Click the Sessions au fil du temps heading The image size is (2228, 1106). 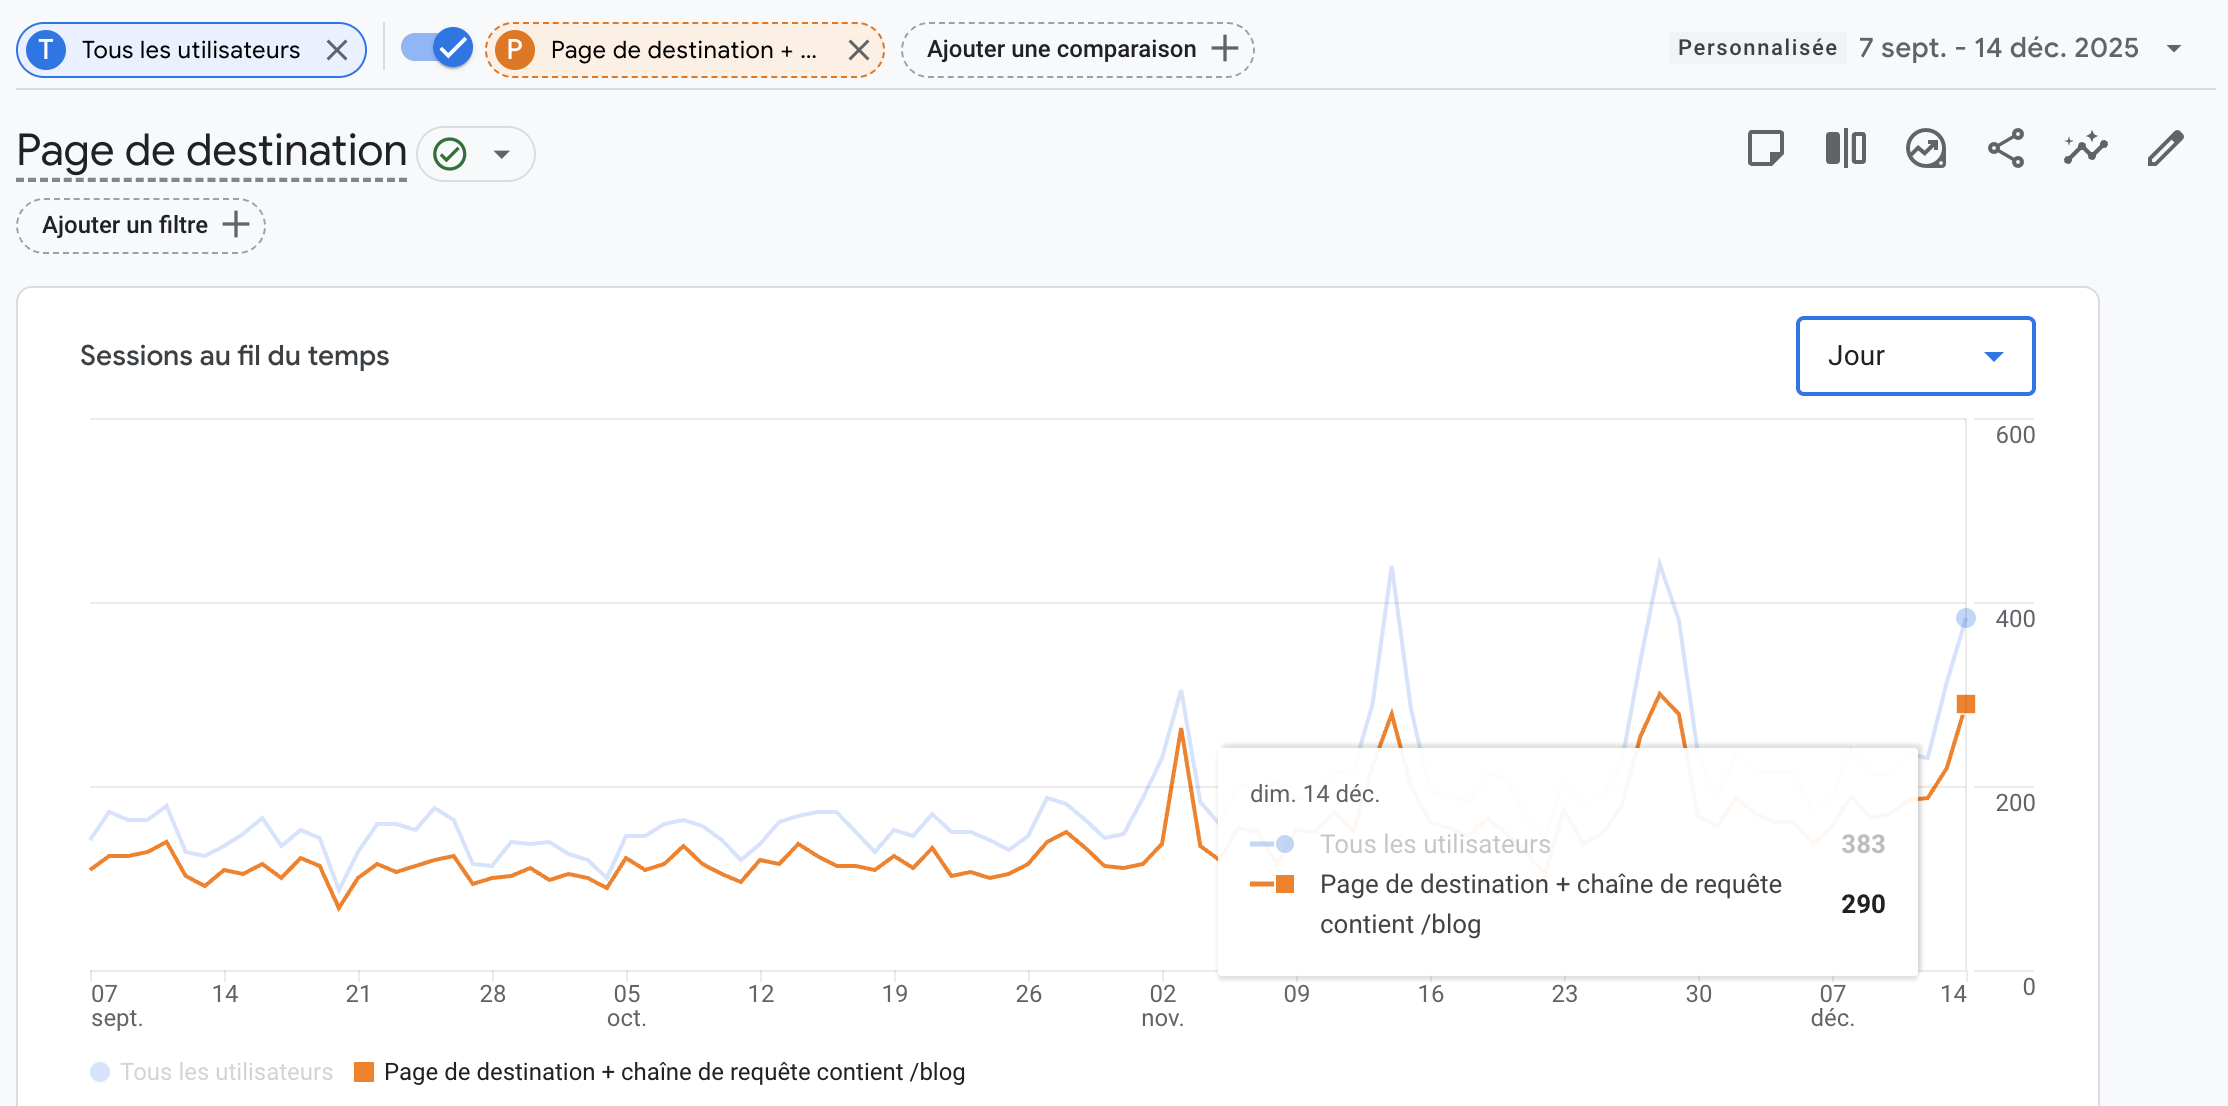234,356
